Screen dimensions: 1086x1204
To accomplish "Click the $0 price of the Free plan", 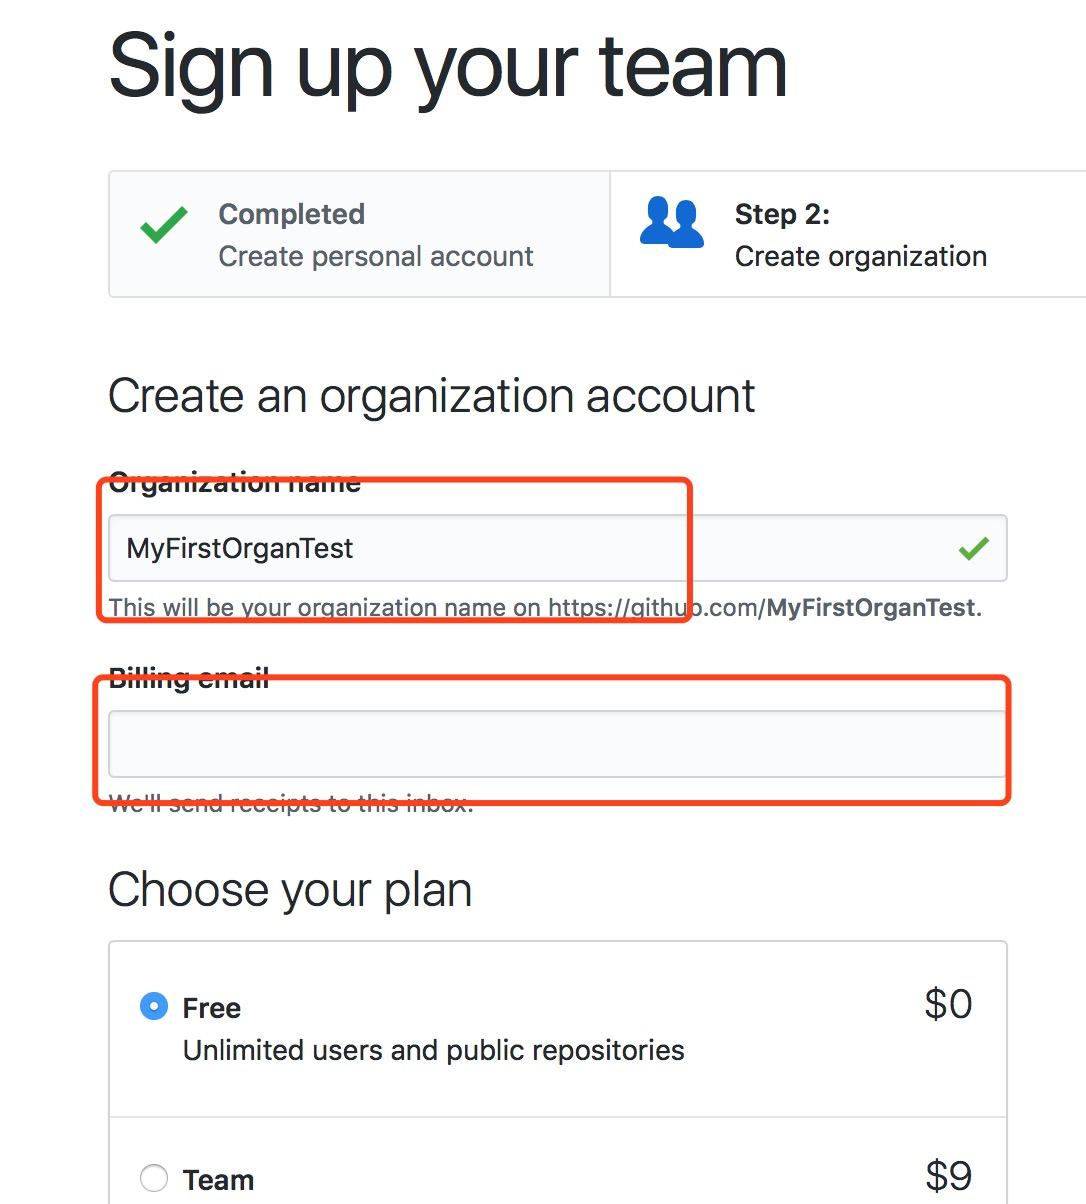I will coord(947,1004).
